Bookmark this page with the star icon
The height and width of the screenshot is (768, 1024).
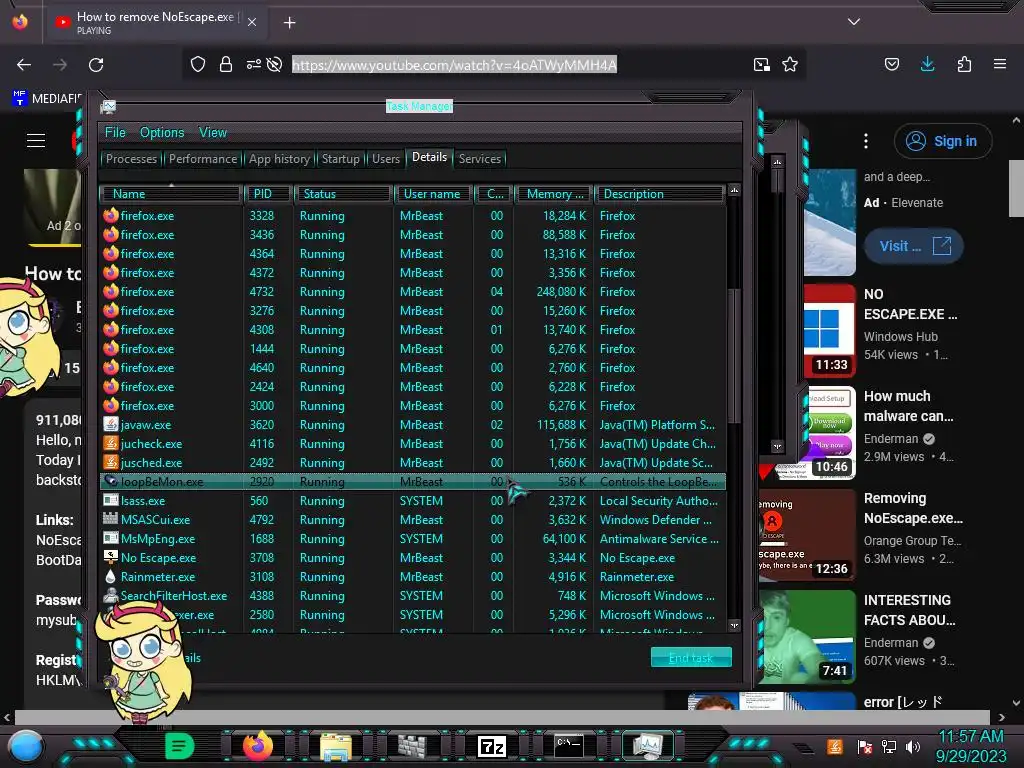(x=790, y=64)
